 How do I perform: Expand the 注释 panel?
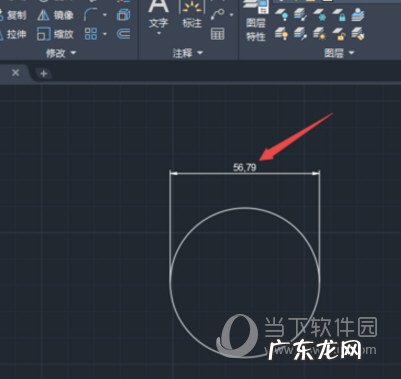[187, 53]
